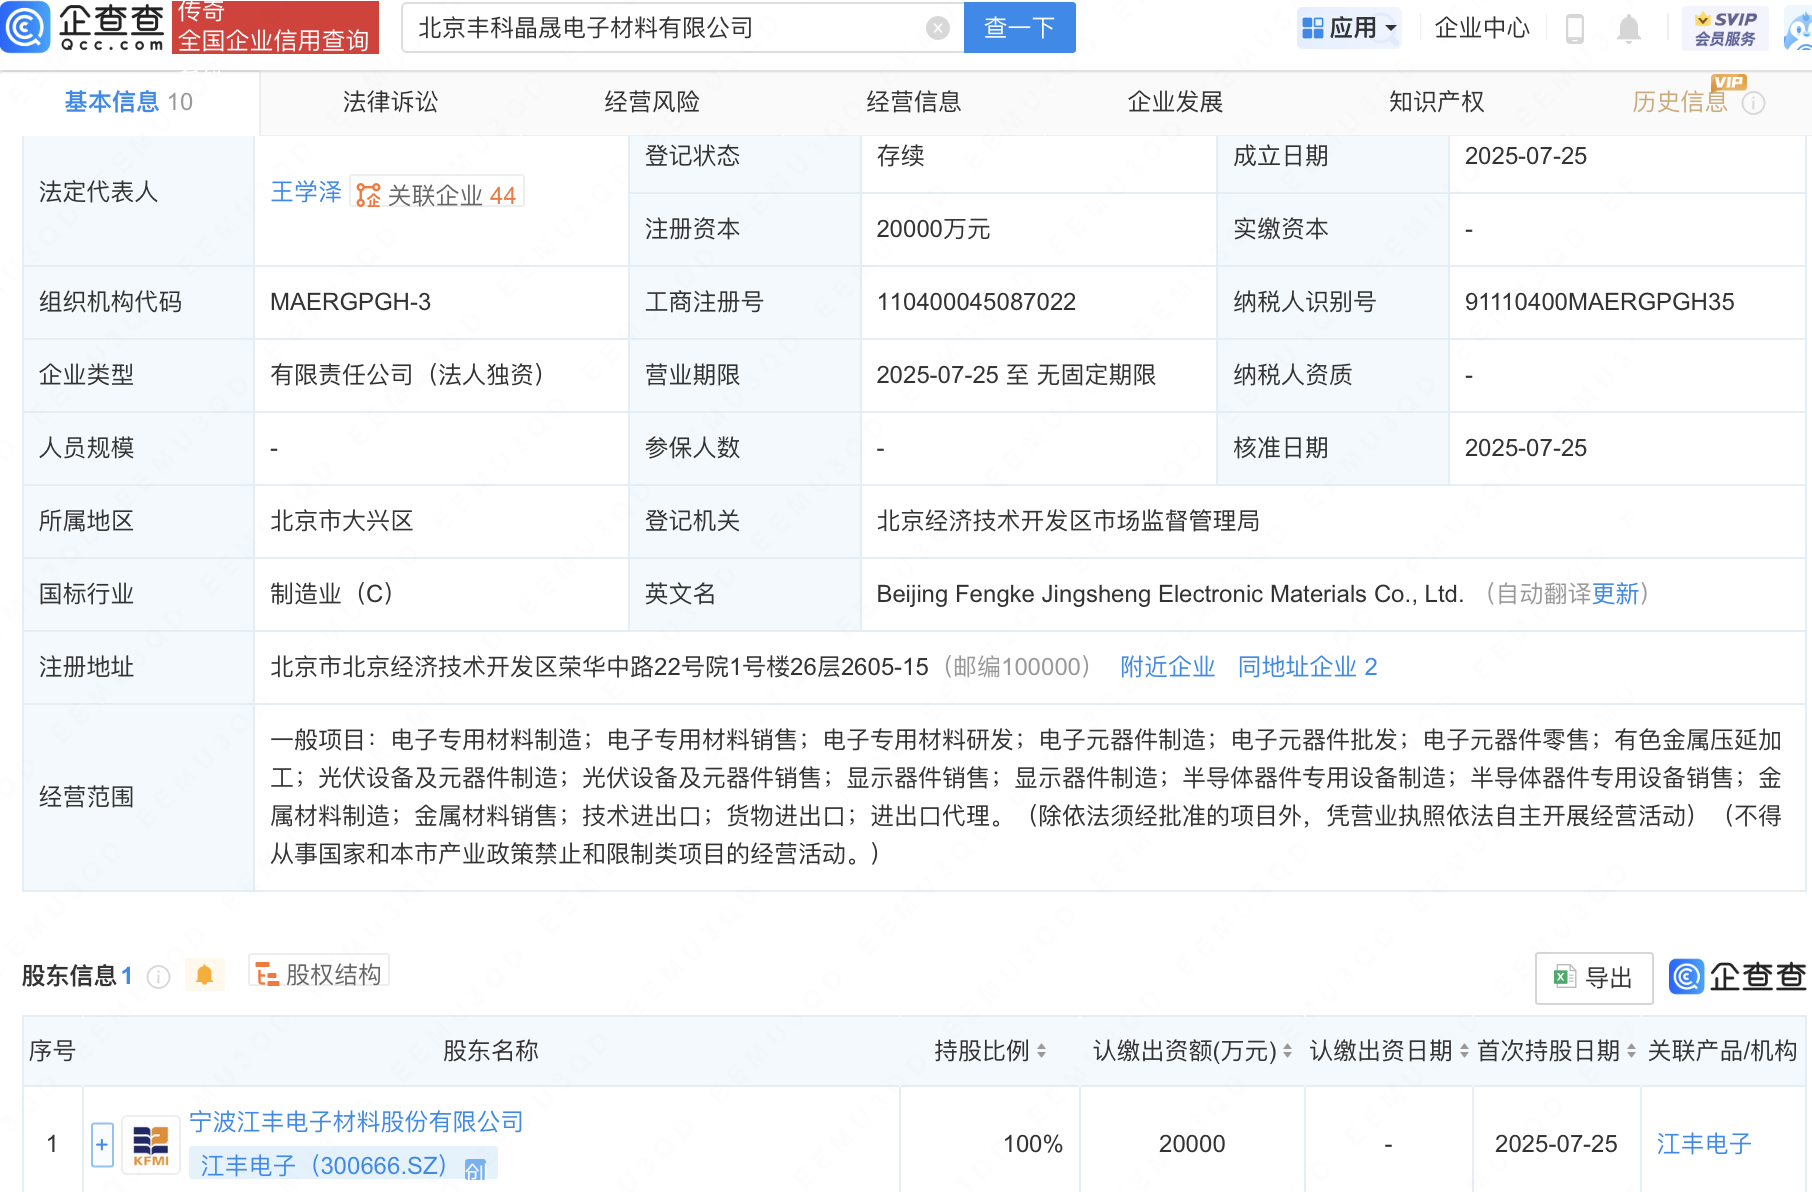Click organization code MAERGPGH-3

(350, 302)
